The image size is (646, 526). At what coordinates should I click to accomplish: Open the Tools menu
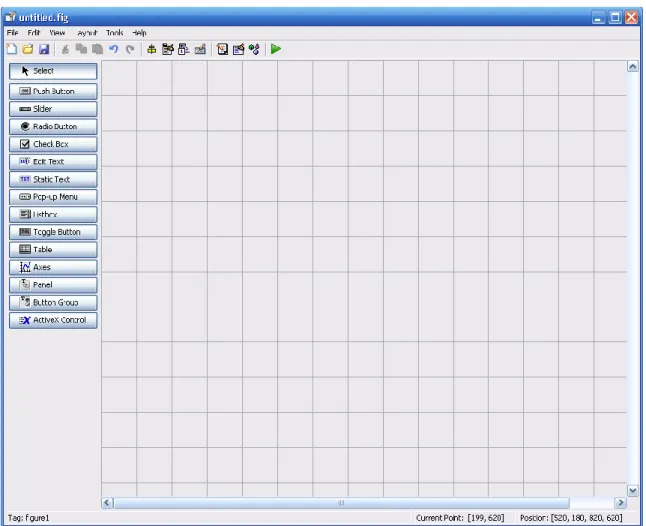pos(115,33)
